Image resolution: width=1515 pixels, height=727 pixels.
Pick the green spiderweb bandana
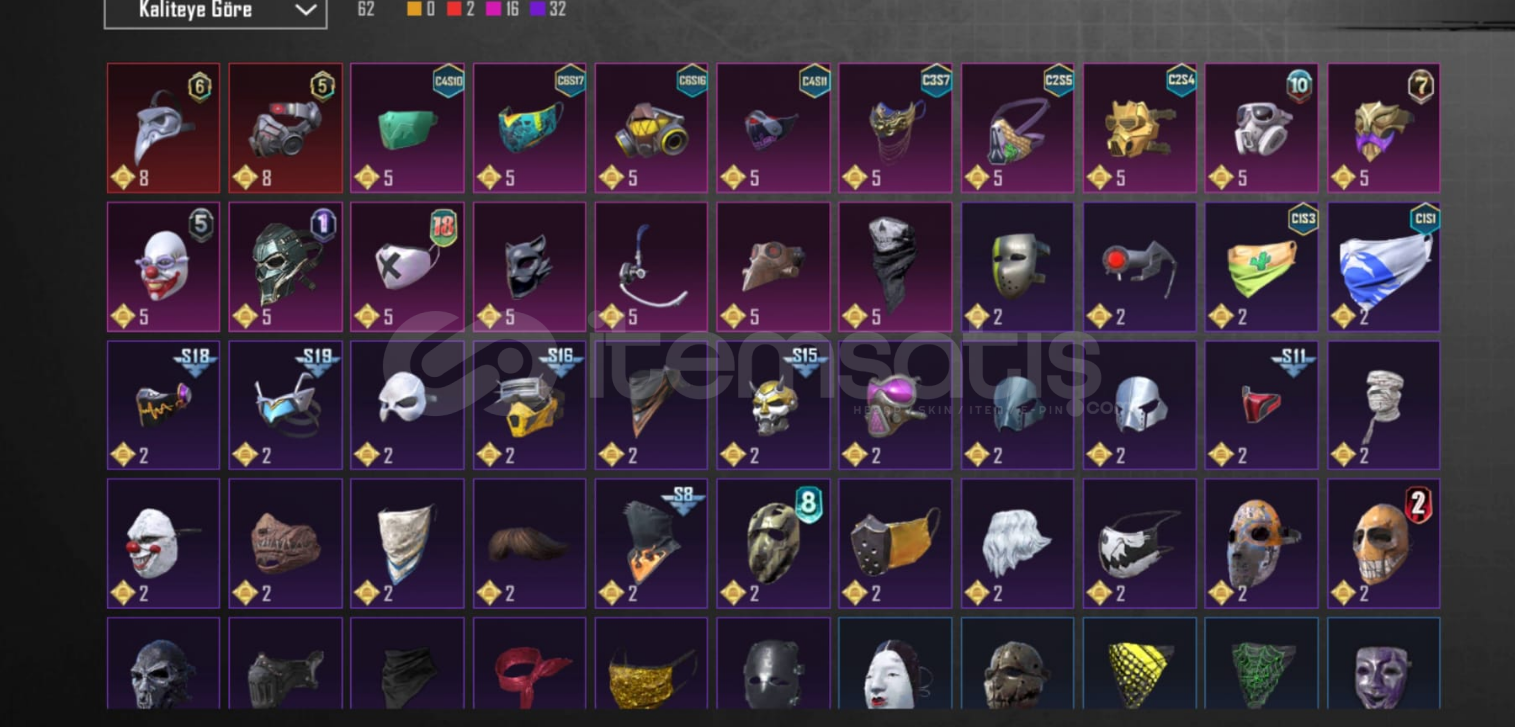(1261, 664)
